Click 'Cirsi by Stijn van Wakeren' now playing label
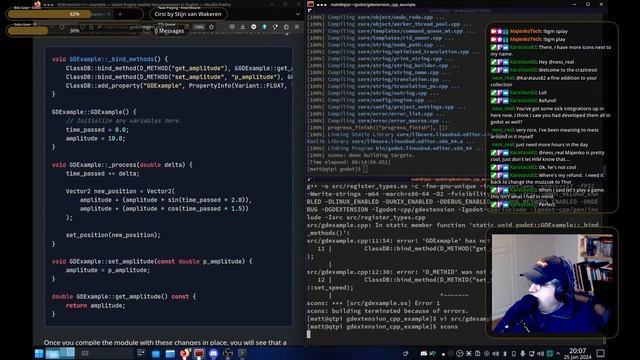 pos(188,14)
